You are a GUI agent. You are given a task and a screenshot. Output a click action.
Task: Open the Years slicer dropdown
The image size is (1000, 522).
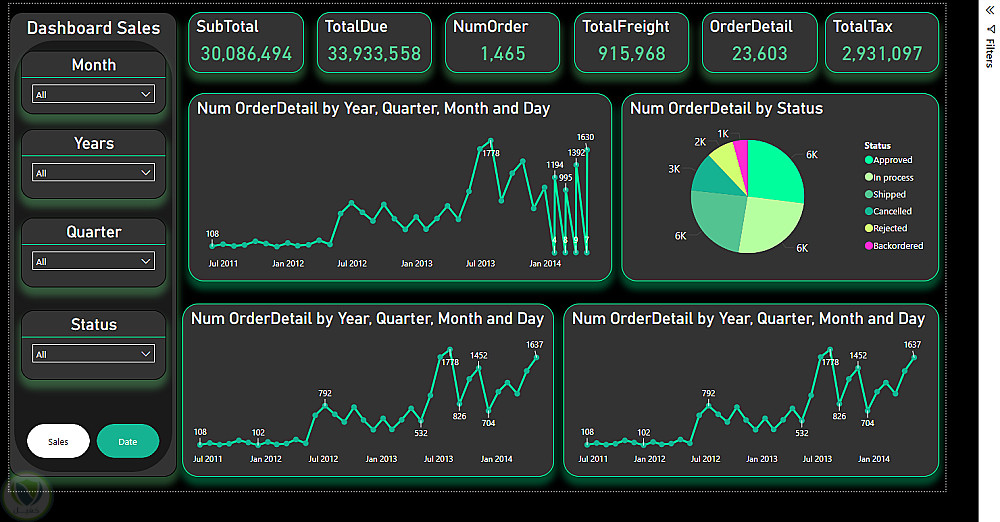[x=94, y=173]
